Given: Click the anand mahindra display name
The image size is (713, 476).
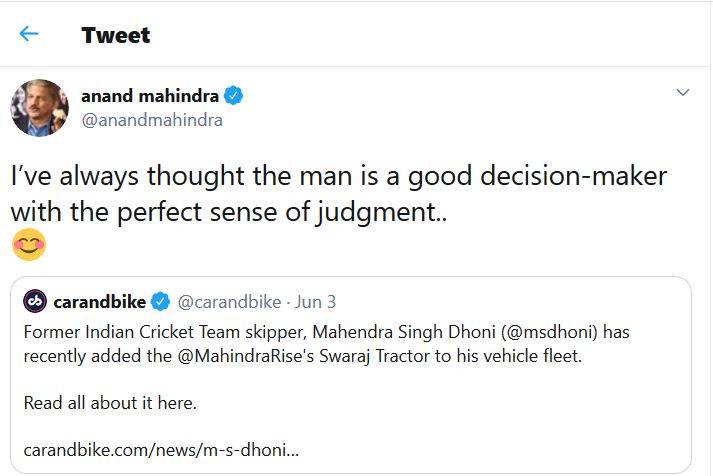Looking at the screenshot, I should [x=150, y=96].
